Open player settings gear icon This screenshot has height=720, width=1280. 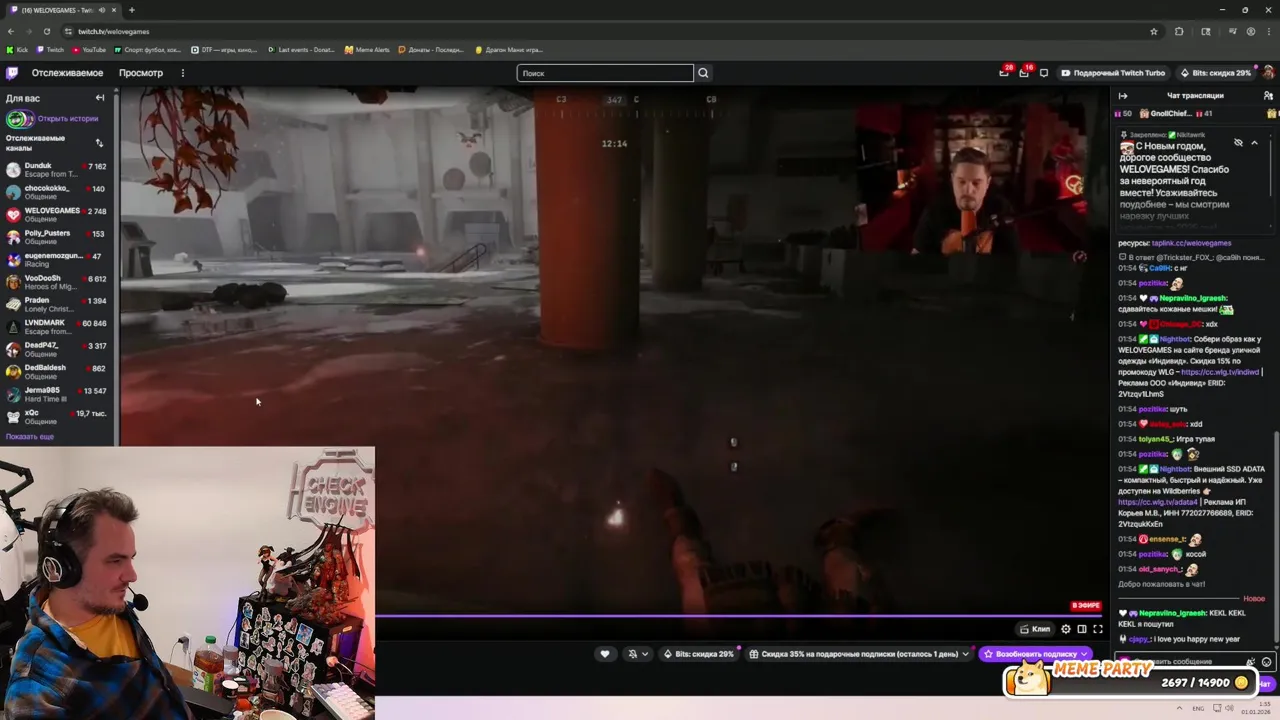(1066, 629)
